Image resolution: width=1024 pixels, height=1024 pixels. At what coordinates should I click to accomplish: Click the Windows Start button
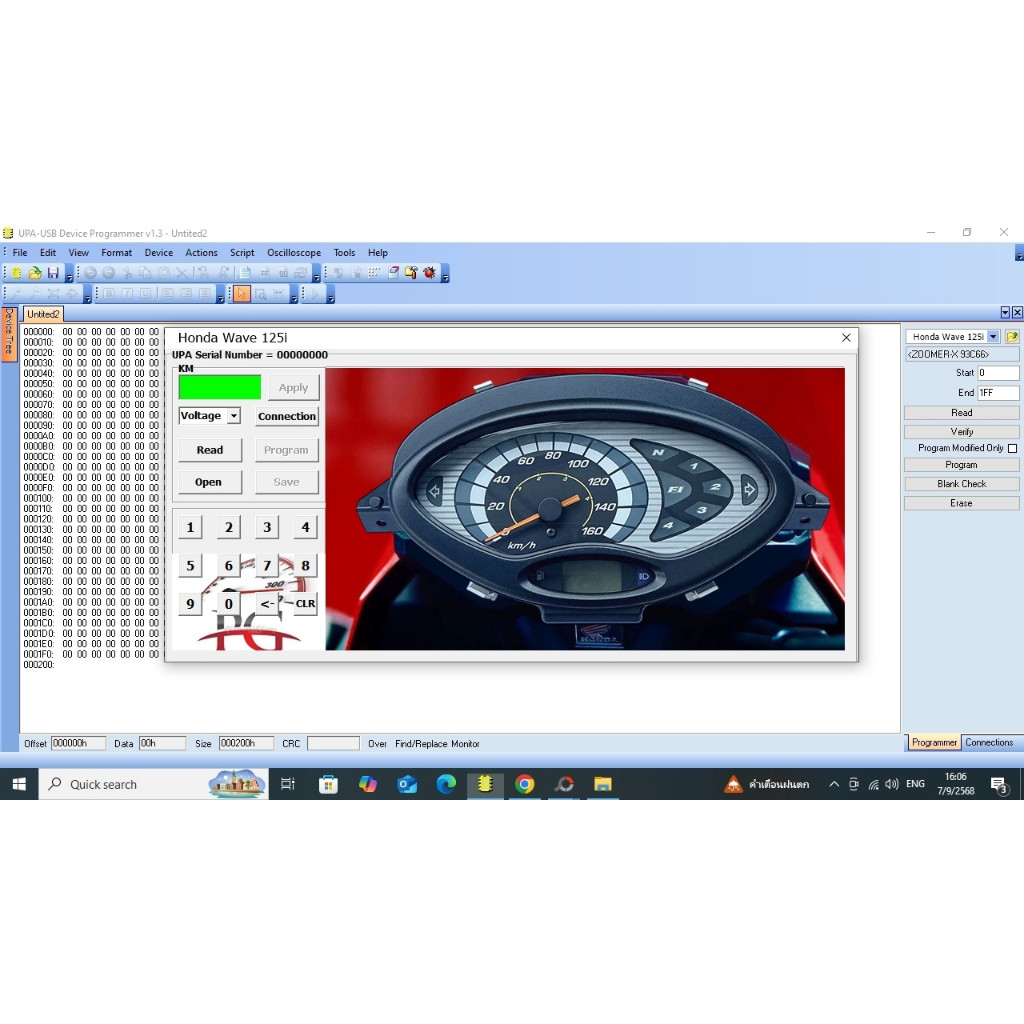(x=19, y=784)
